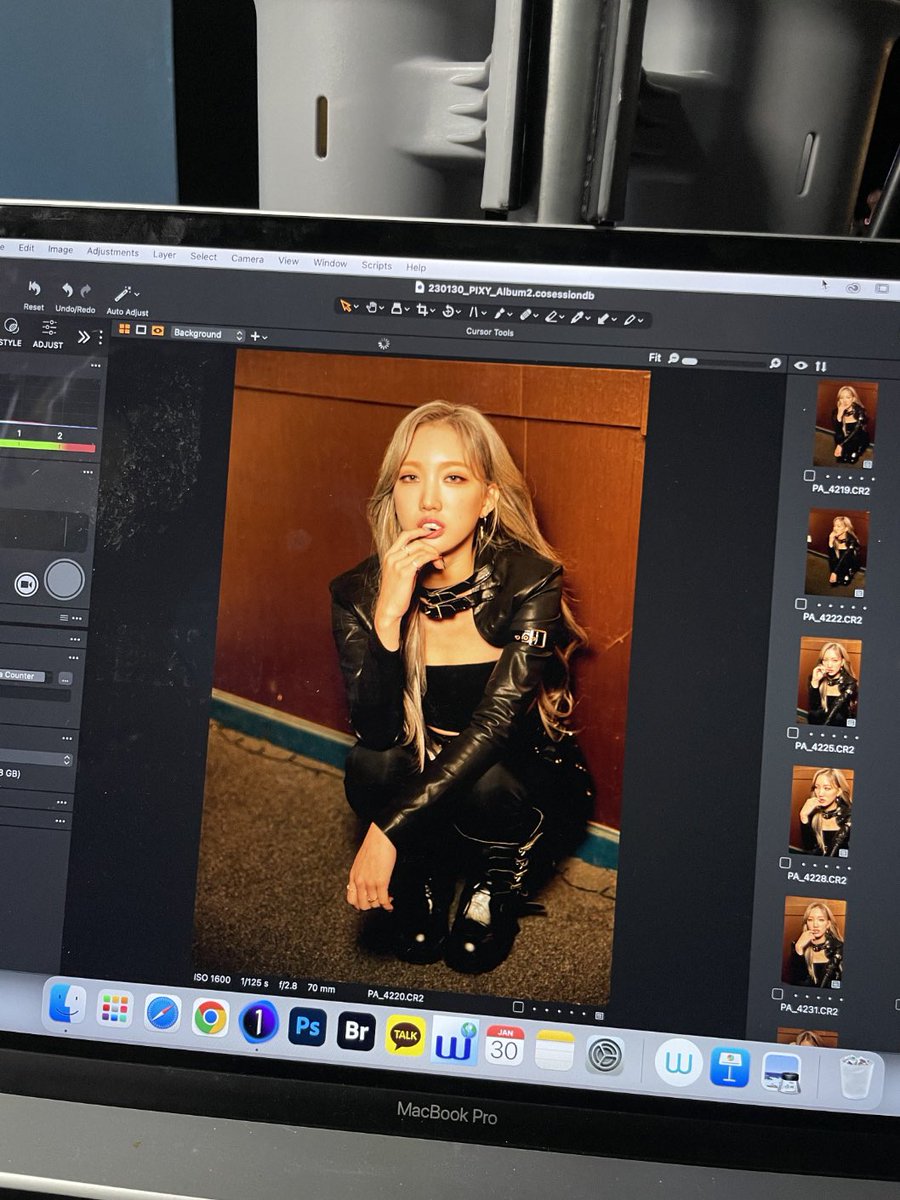
Task: Open Capture One from the Dock
Action: click(x=259, y=1021)
